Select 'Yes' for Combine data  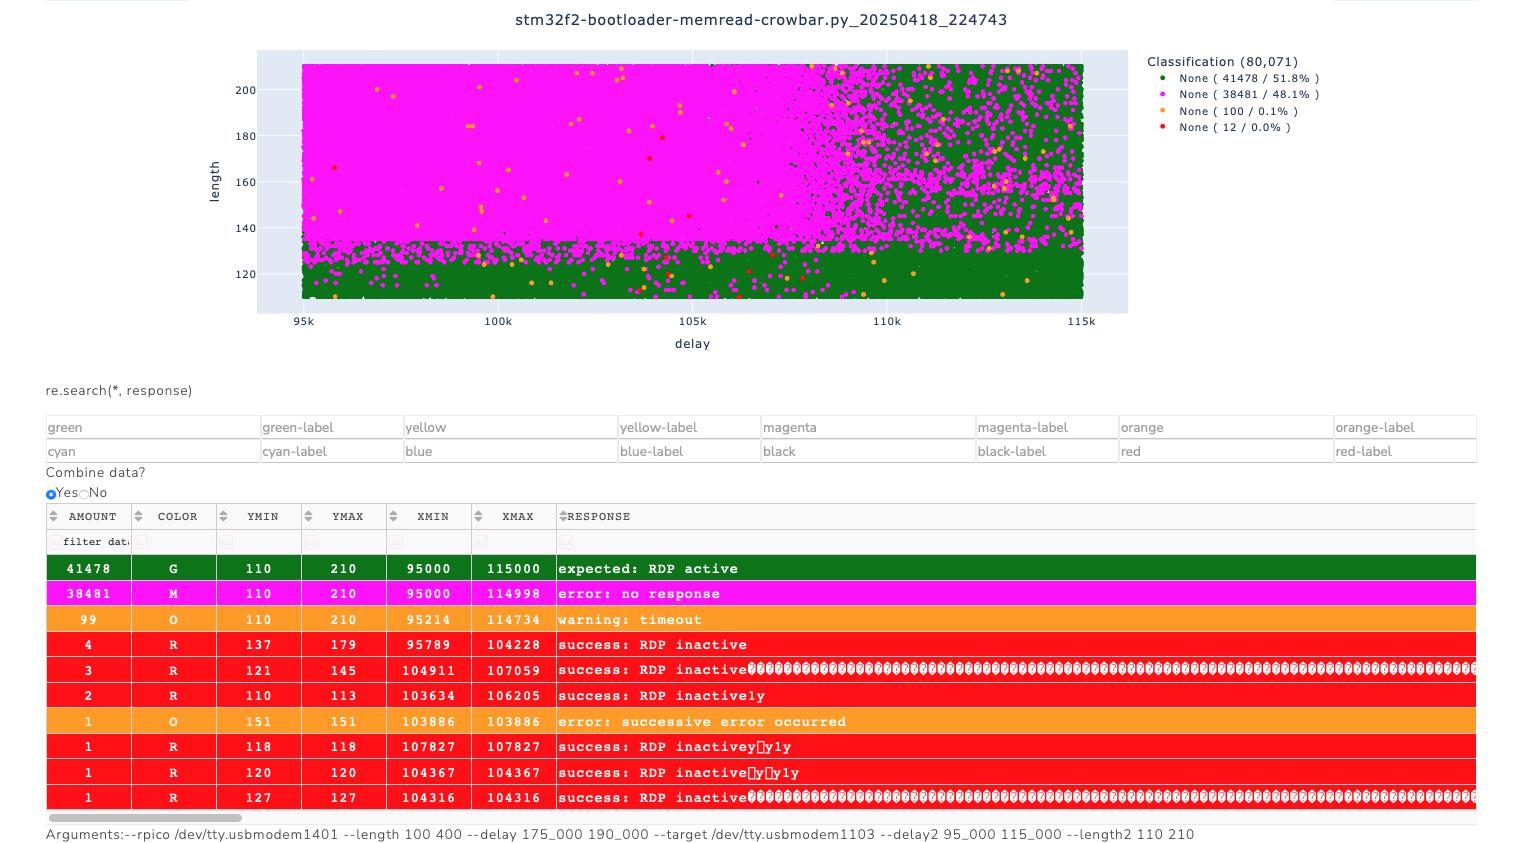[51, 494]
